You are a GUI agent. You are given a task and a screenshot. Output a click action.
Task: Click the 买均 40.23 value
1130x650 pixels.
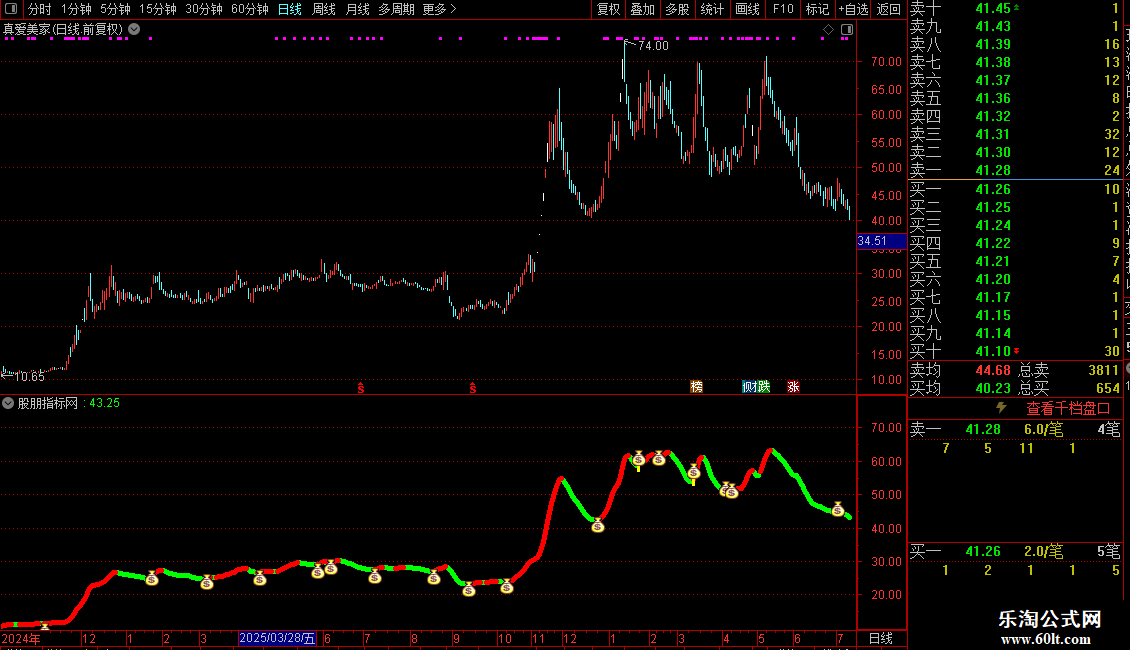[993, 388]
